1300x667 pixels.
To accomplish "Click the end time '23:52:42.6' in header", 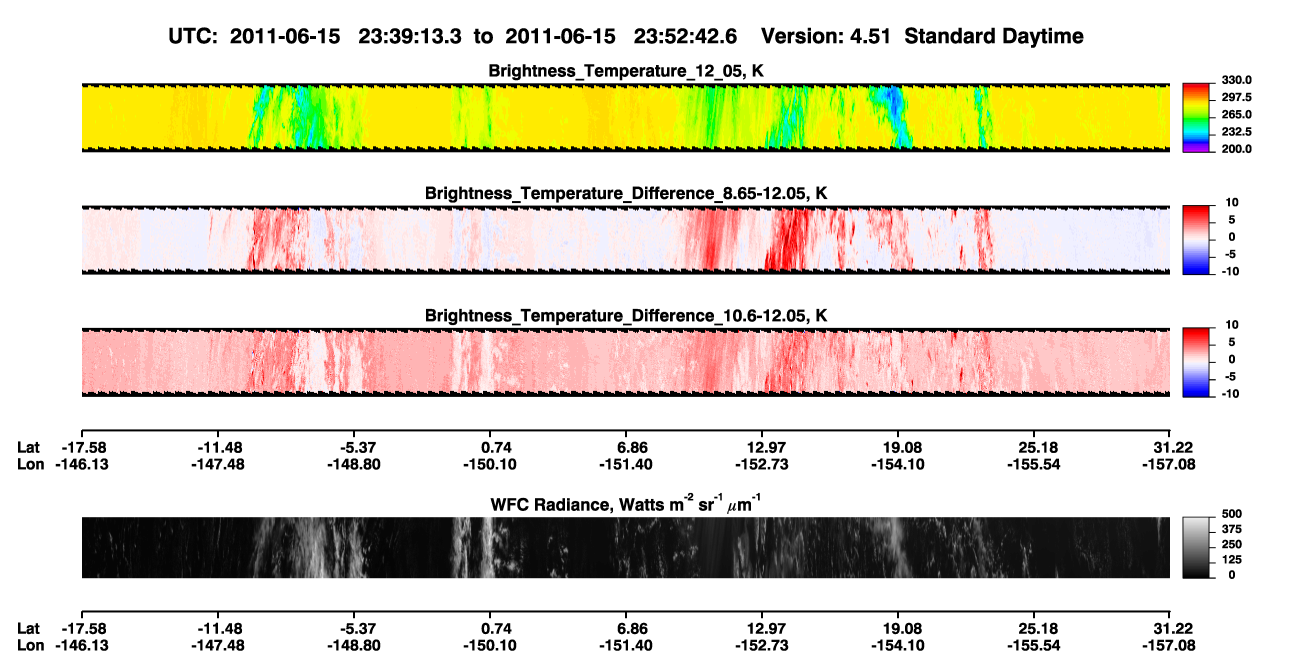I will click(x=686, y=36).
